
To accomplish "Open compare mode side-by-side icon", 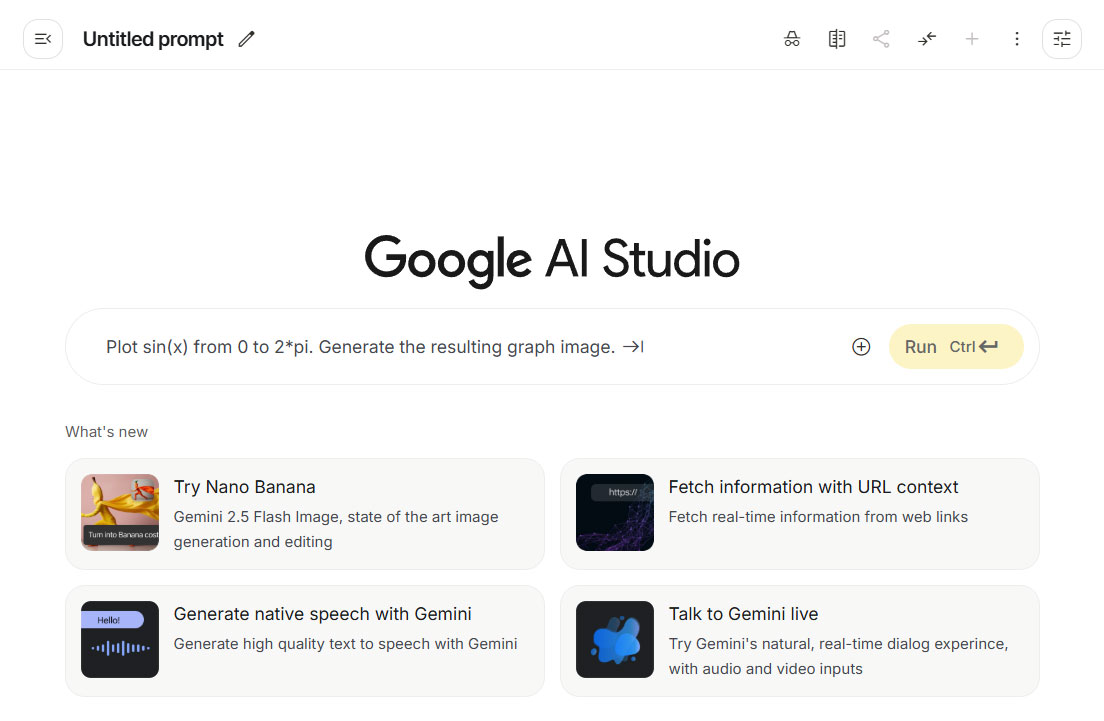I will tap(837, 39).
